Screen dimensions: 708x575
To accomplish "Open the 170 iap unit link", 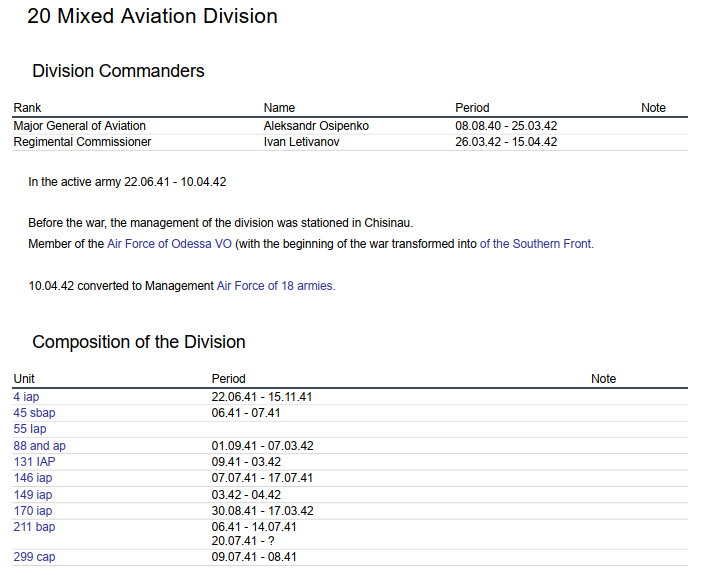I will click(x=33, y=511).
